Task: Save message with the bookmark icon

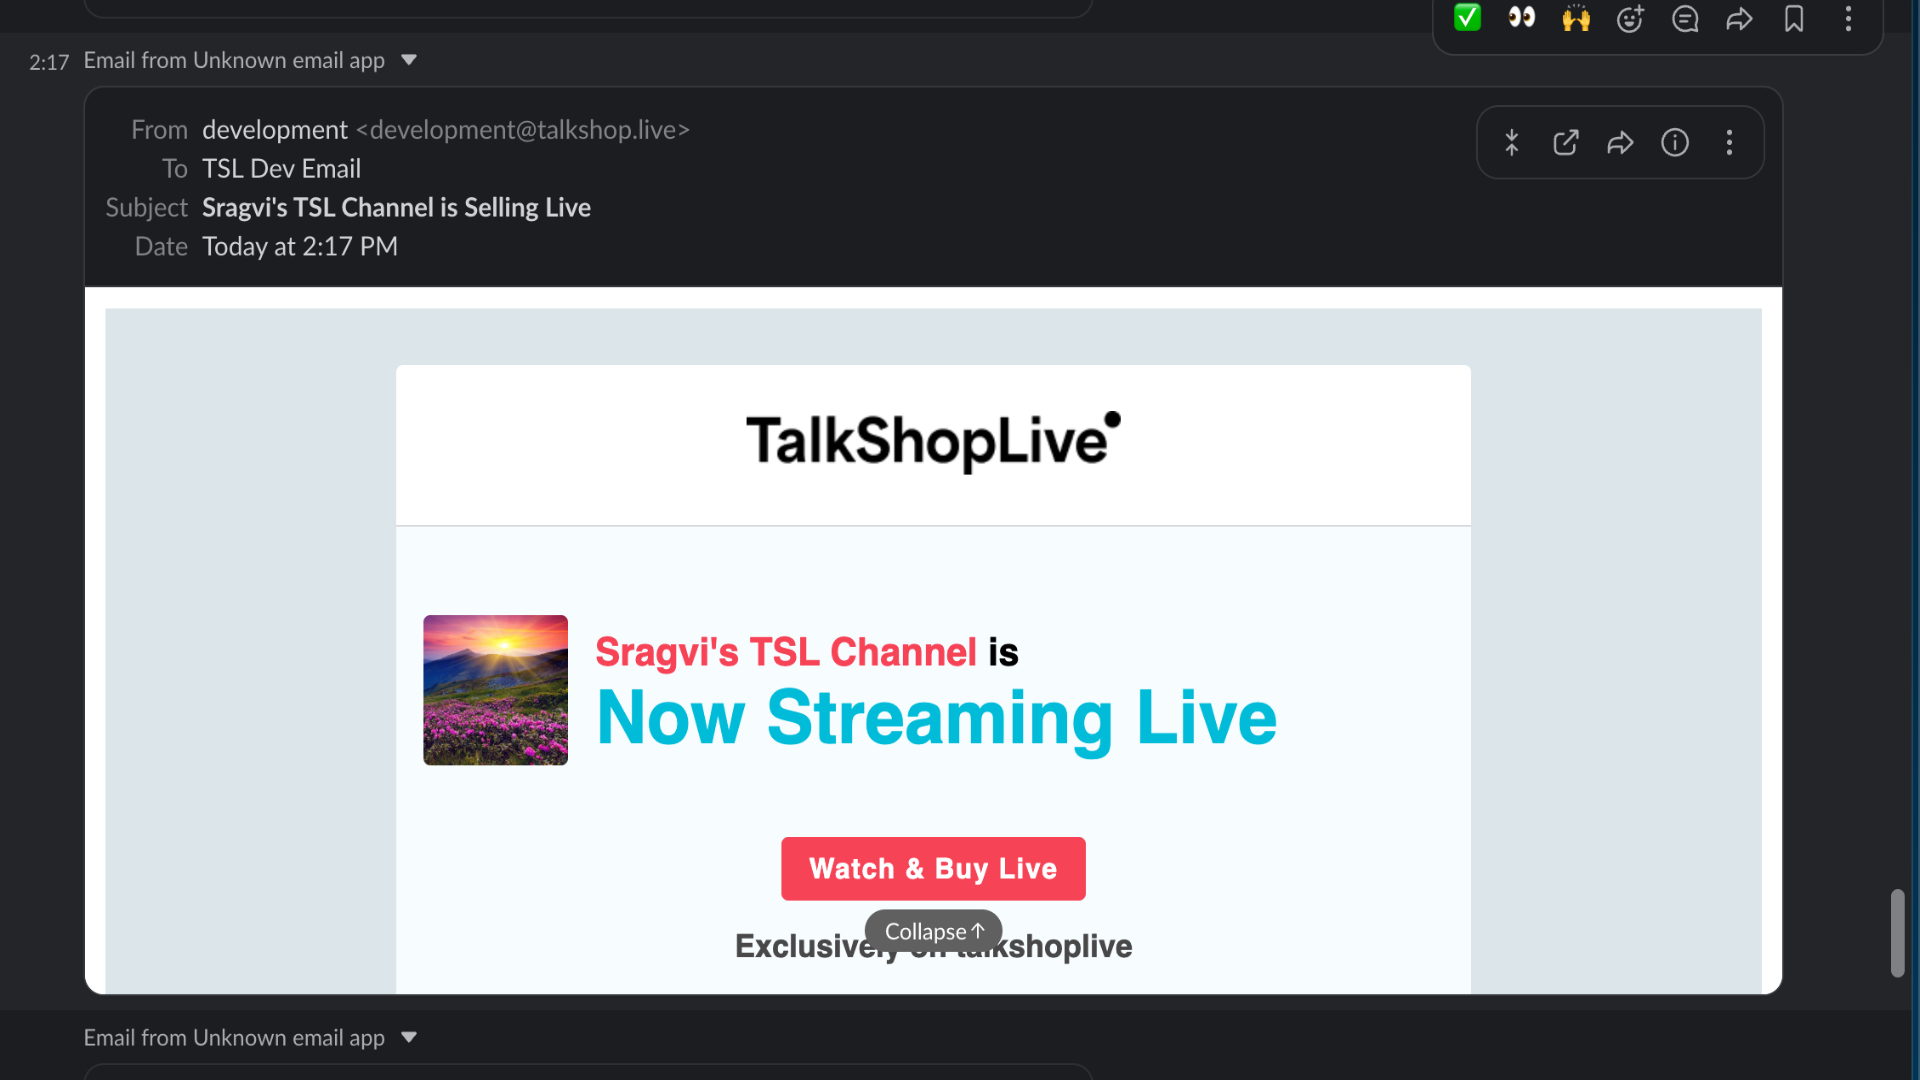Action: [1794, 18]
